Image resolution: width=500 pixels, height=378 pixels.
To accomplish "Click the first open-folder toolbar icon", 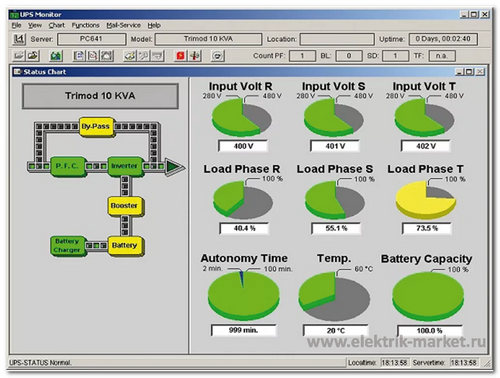I will (19, 56).
